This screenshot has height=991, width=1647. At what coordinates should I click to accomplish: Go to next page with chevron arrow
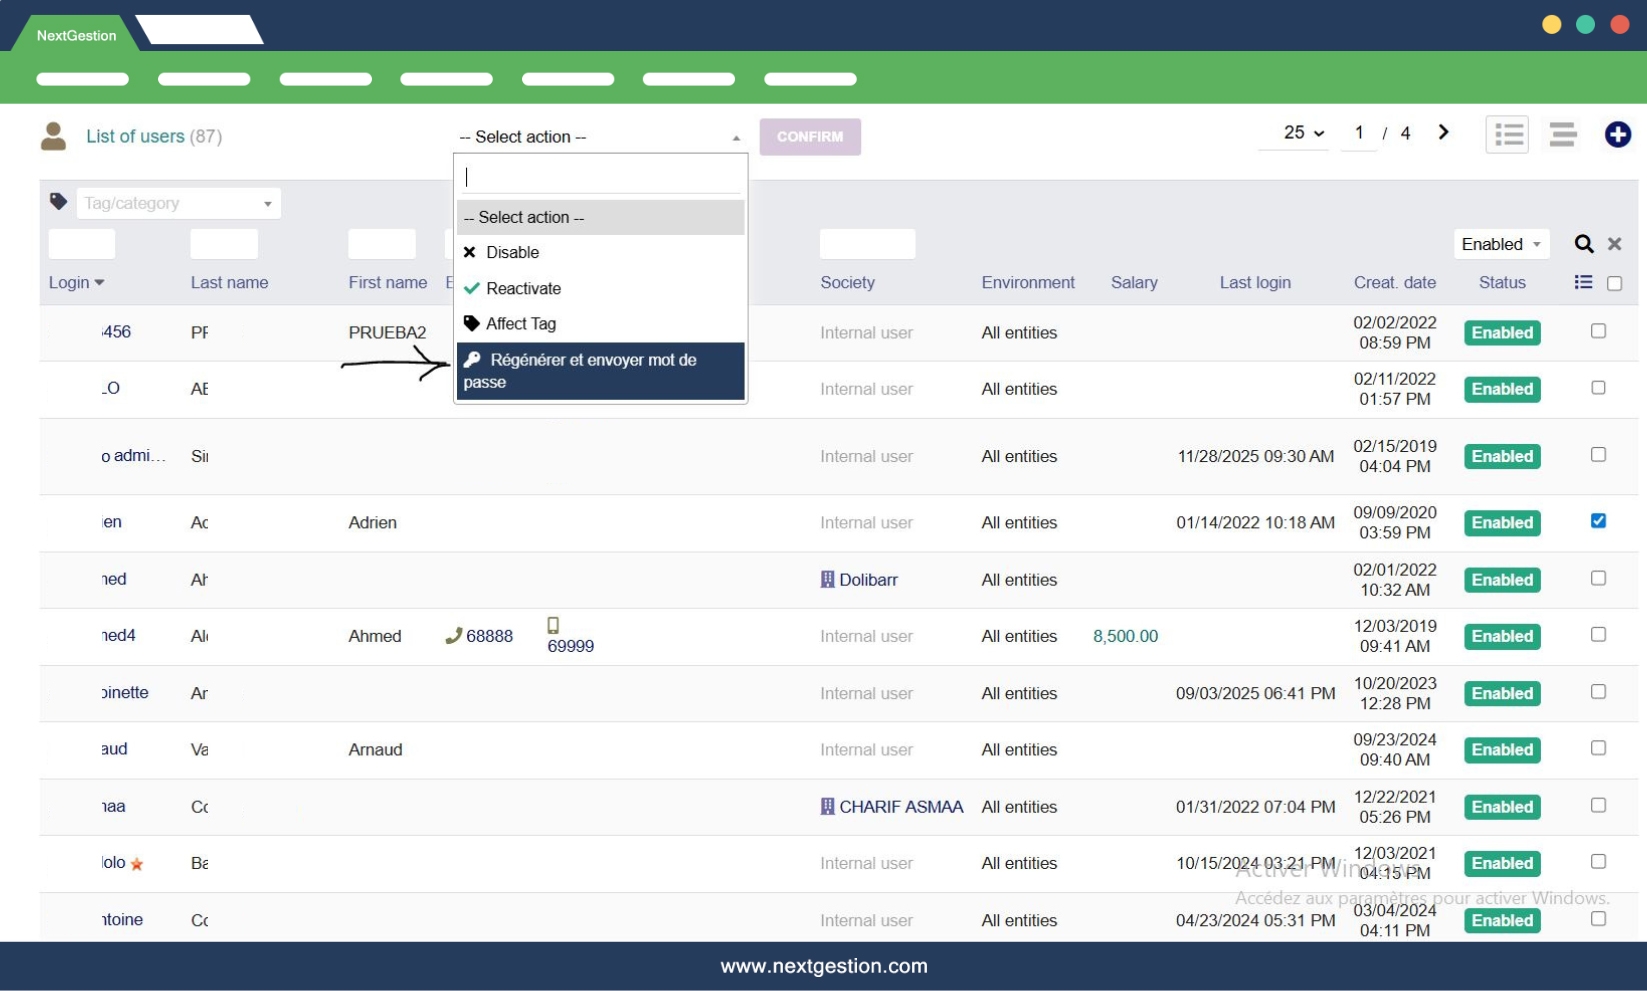[1443, 132]
